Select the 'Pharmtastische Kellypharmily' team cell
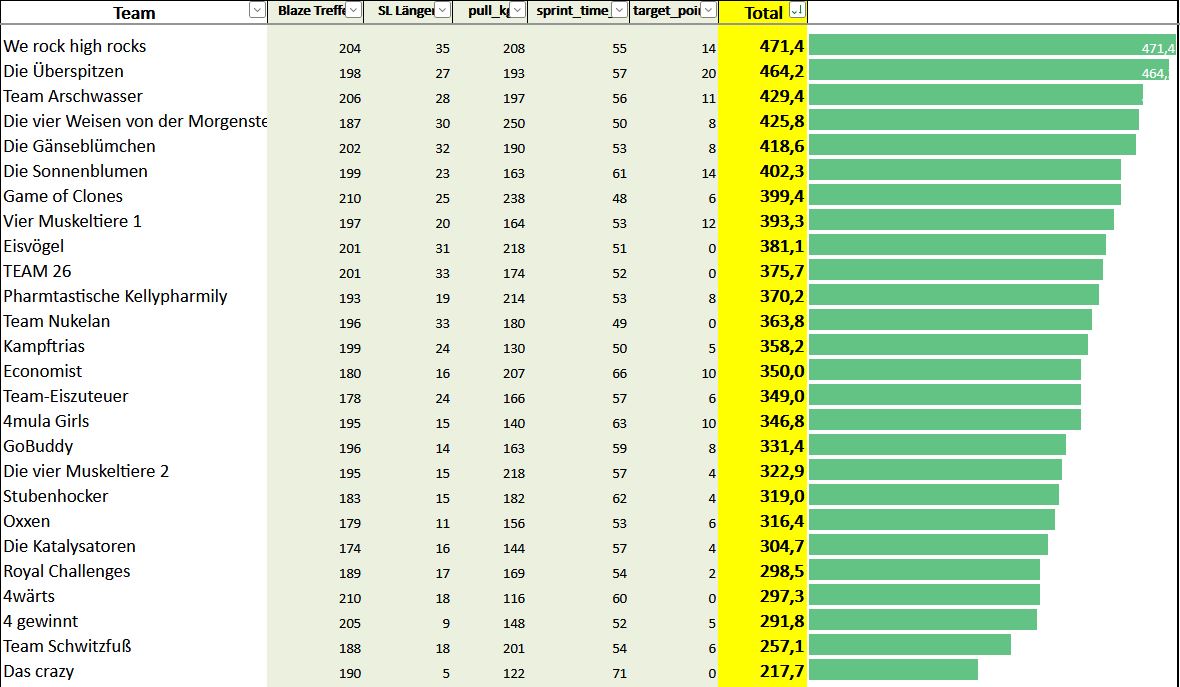Image resolution: width=1180 pixels, height=687 pixels. pyautogui.click(x=115, y=297)
